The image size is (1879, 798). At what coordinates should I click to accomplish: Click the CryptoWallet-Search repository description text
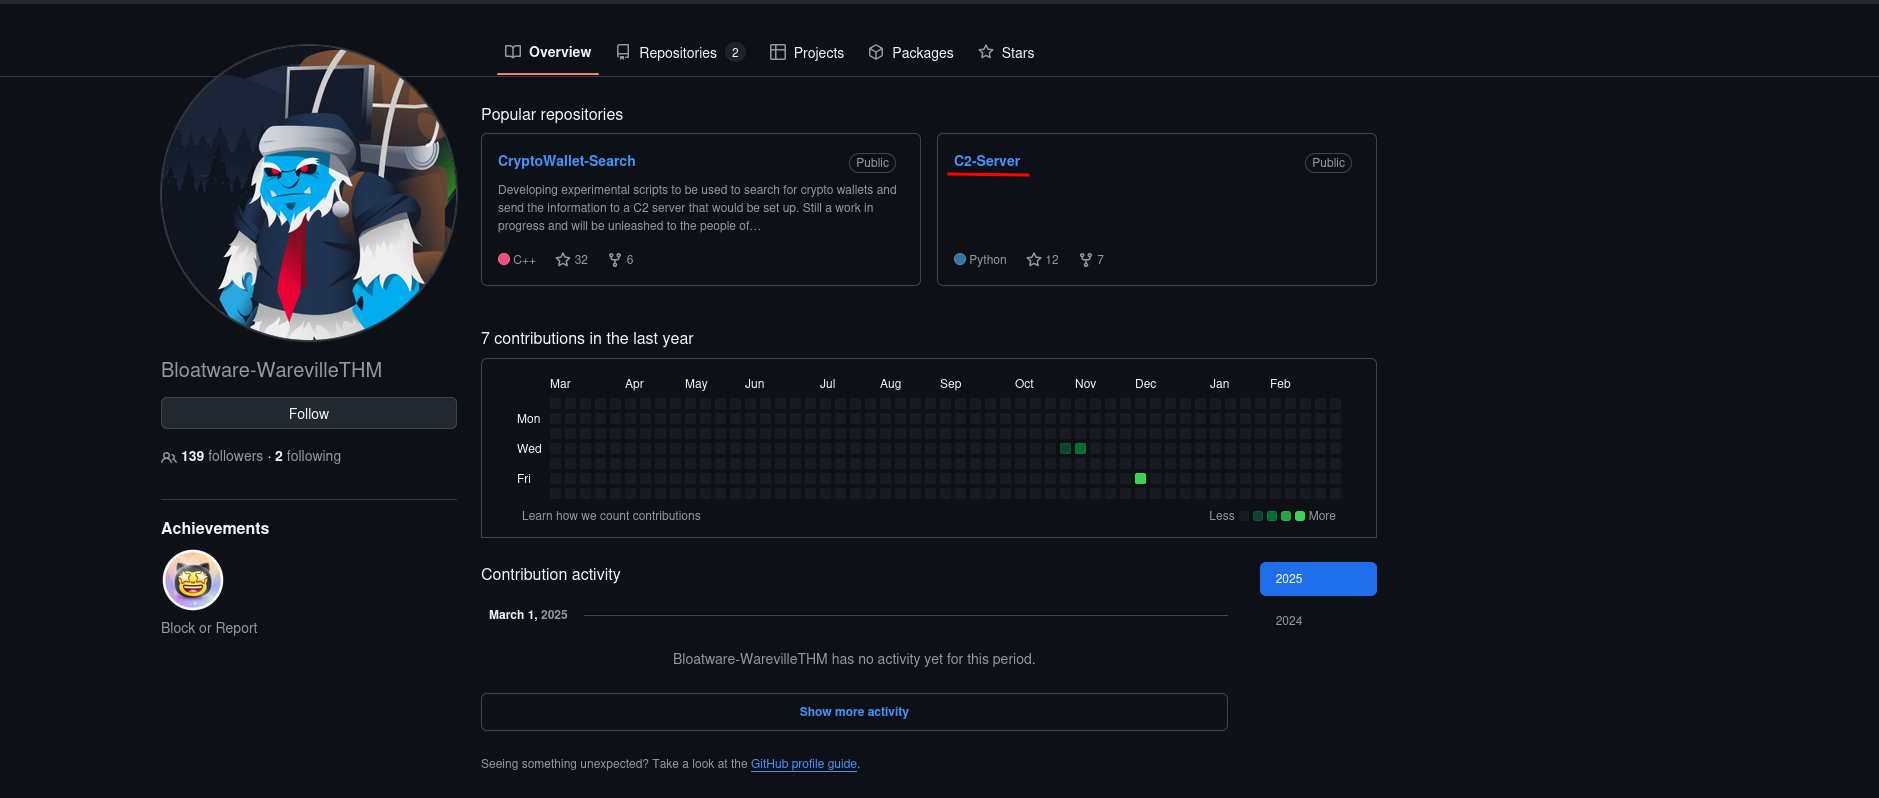tap(697, 208)
